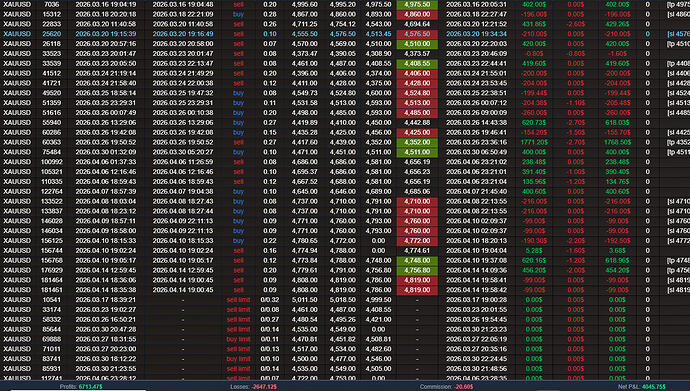
Task: Select net loss -192.50$
Action: pos(617,241)
